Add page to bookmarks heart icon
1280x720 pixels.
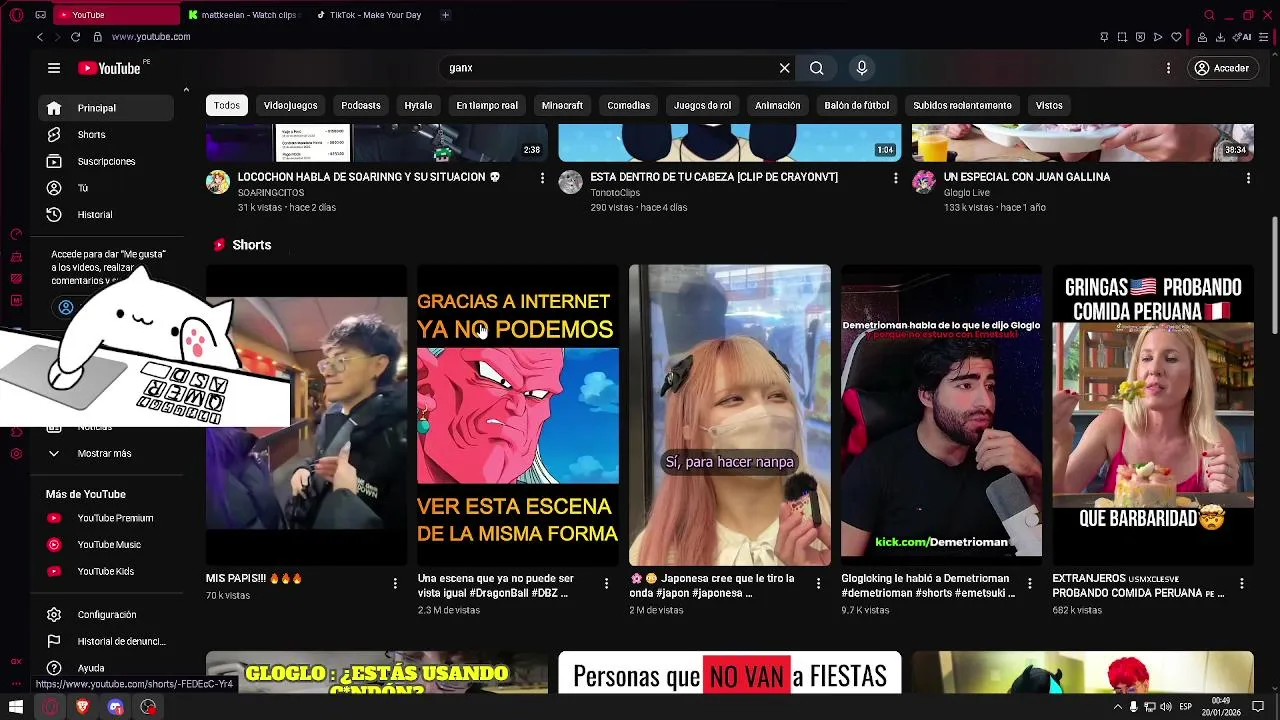click(x=1177, y=37)
